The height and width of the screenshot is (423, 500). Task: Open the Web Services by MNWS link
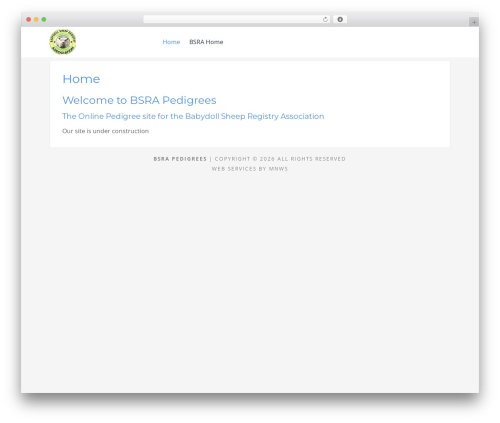click(250, 169)
